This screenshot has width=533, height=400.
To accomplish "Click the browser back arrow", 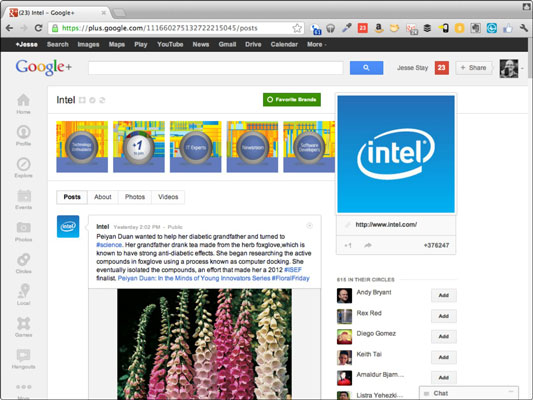I will pyautogui.click(x=9, y=28).
